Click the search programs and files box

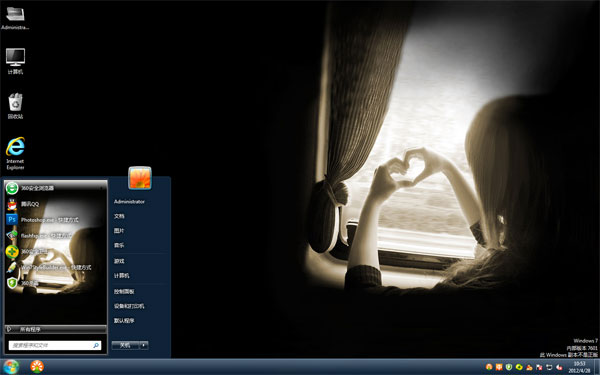click(55, 345)
